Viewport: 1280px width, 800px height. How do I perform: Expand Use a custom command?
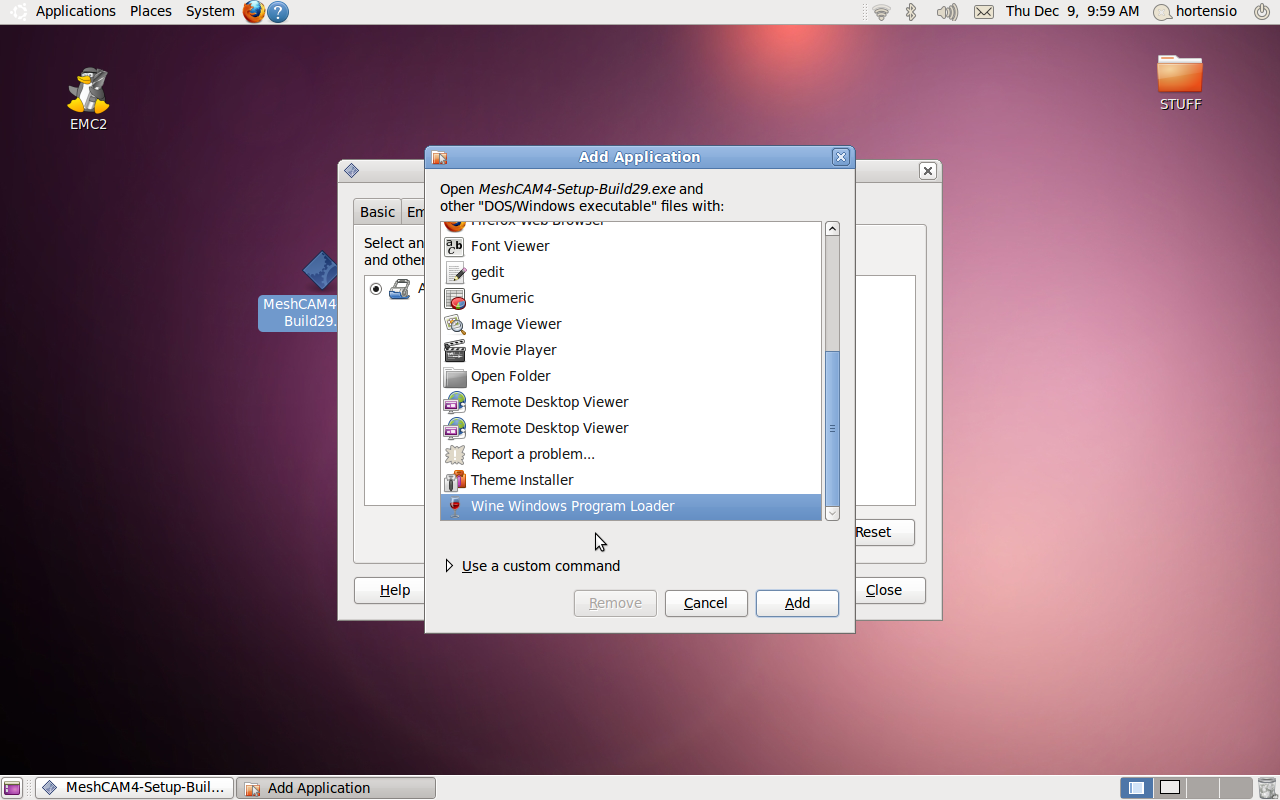pyautogui.click(x=449, y=566)
